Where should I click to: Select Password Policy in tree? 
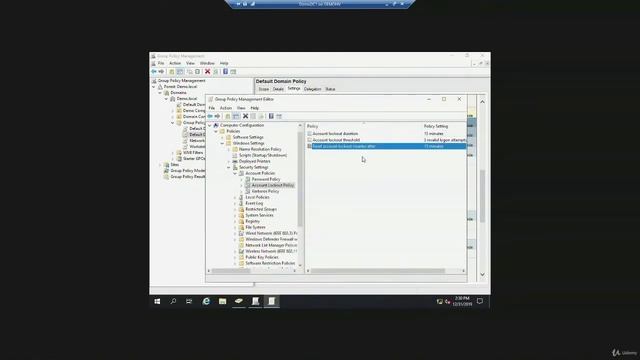click(x=266, y=179)
